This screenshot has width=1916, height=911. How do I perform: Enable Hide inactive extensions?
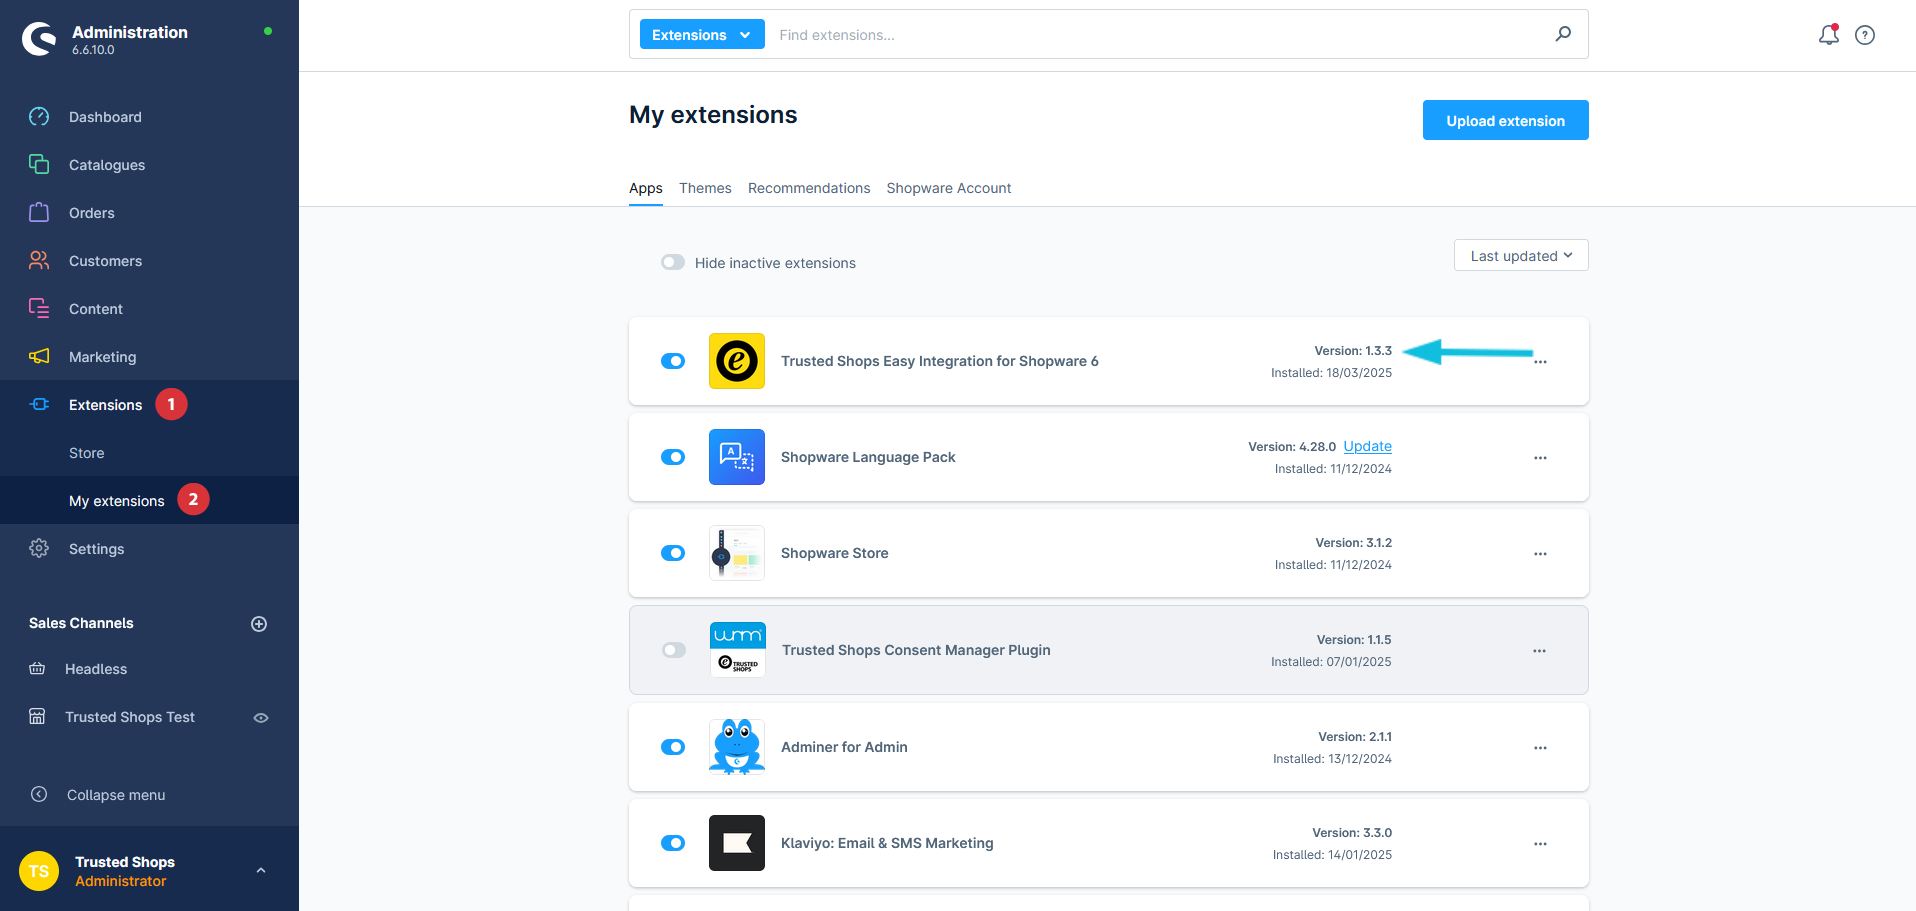point(673,262)
